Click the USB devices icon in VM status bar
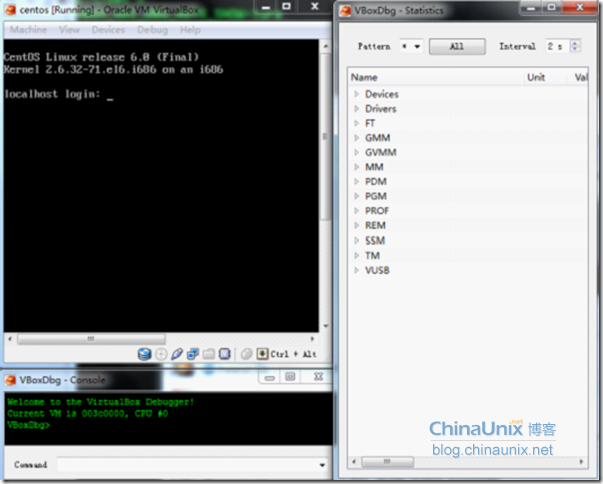This screenshot has height=484, width=603. [177, 354]
